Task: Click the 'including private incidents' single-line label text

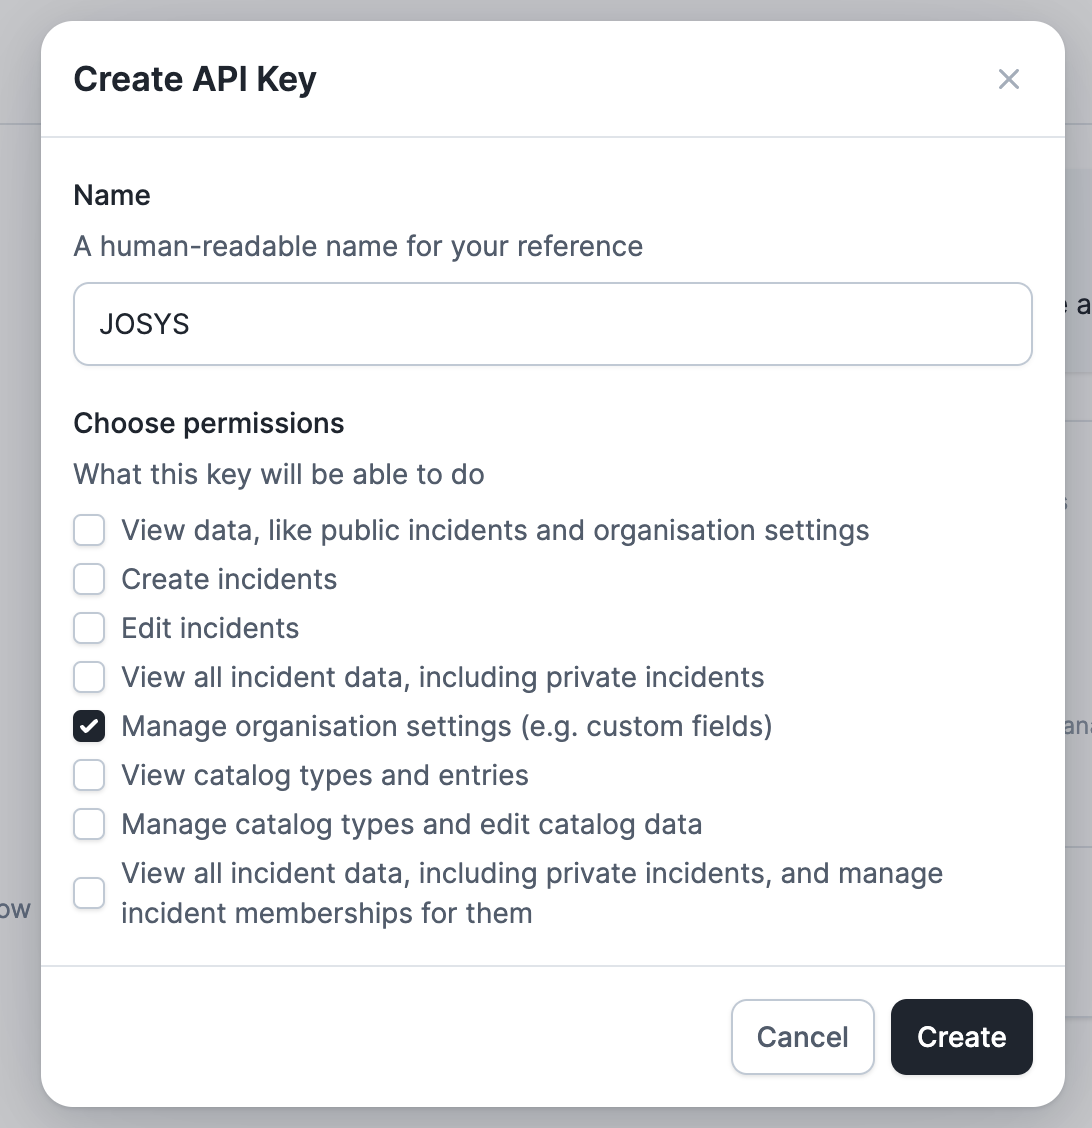Action: 442,677
